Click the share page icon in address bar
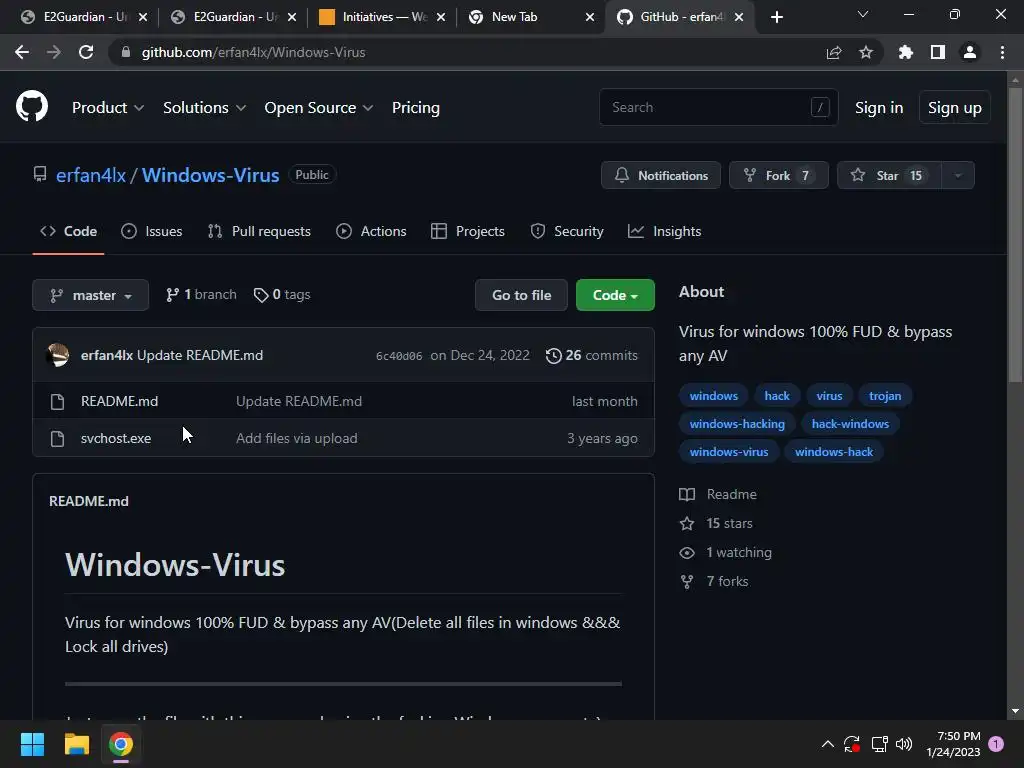This screenshot has width=1024, height=768. [834, 52]
